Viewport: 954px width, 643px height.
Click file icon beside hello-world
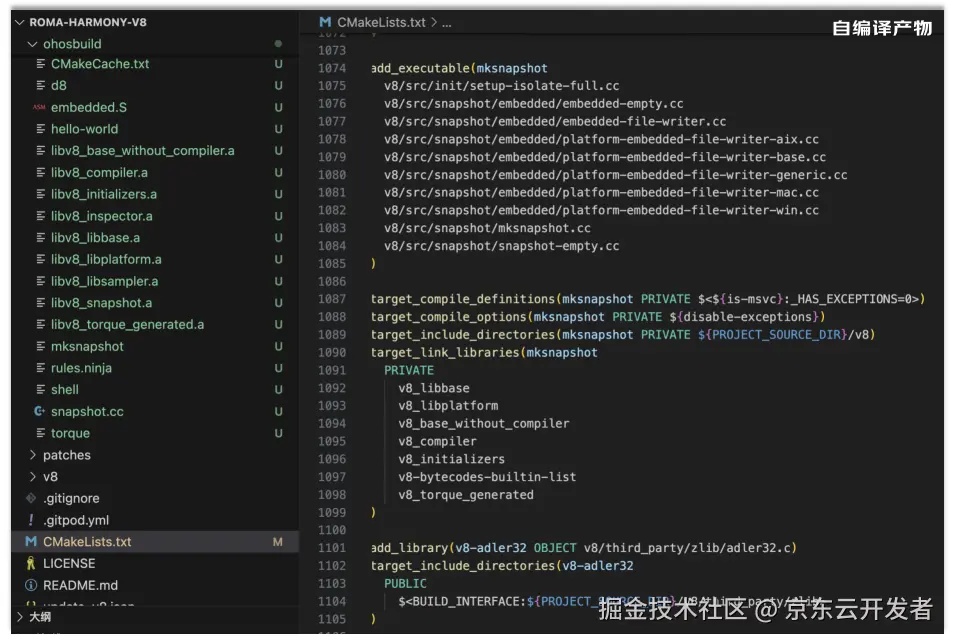(x=41, y=129)
